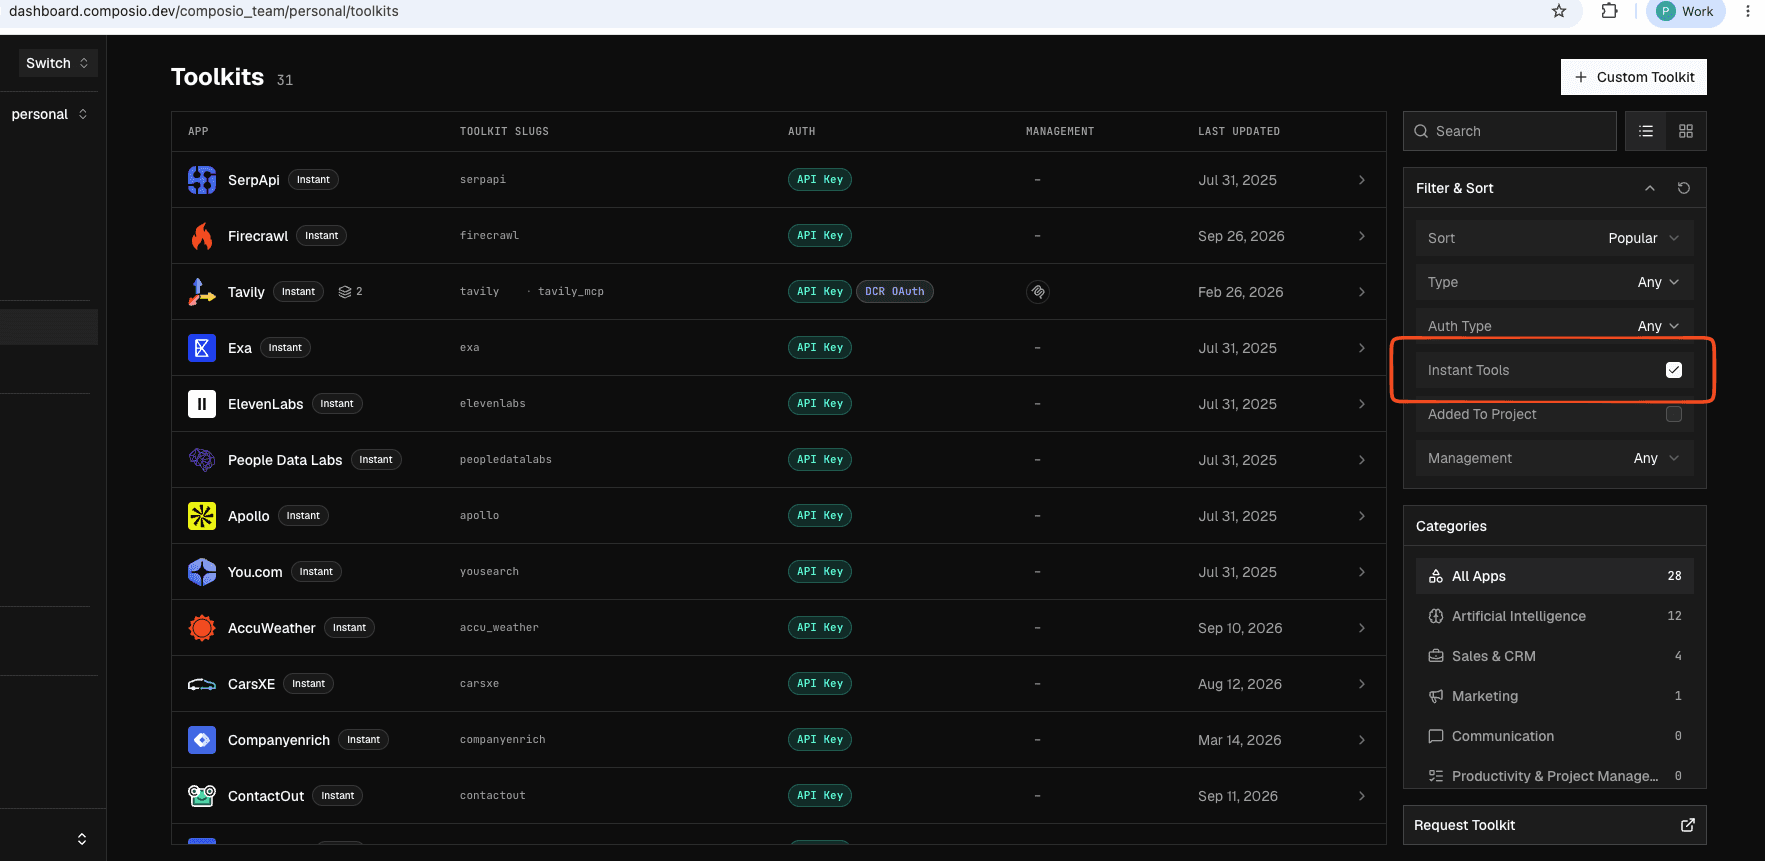Screen dimensions: 1765x861
Task: Open the Sort dropdown set to Popular
Action: point(1555,238)
